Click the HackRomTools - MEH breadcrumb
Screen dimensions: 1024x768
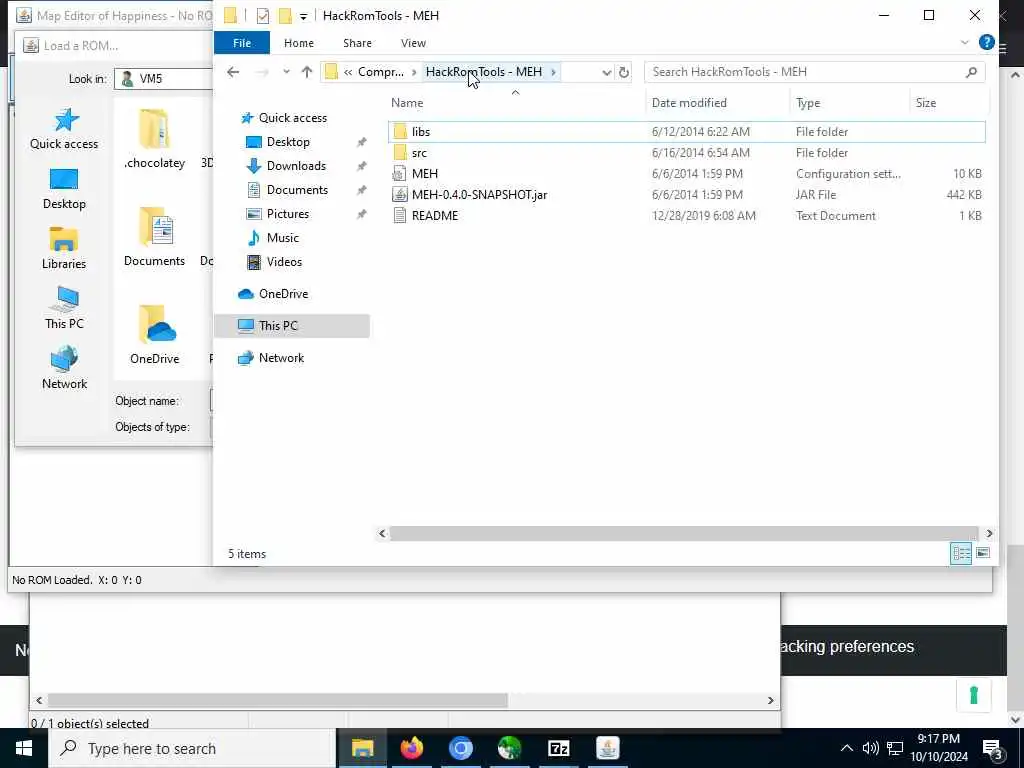tap(483, 72)
